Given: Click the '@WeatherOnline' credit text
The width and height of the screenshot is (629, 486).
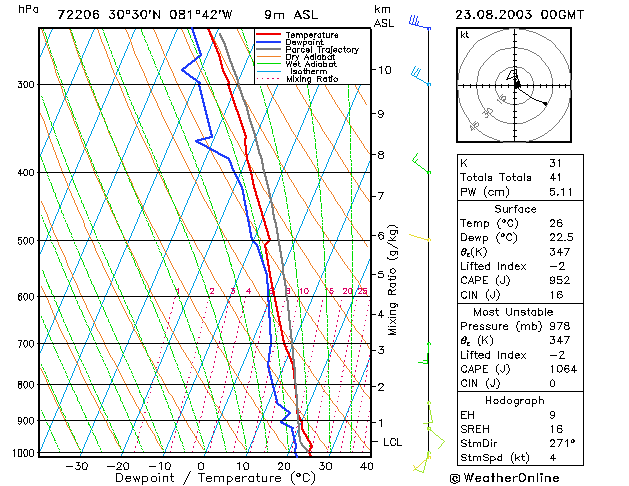Looking at the screenshot, I should click(504, 478).
